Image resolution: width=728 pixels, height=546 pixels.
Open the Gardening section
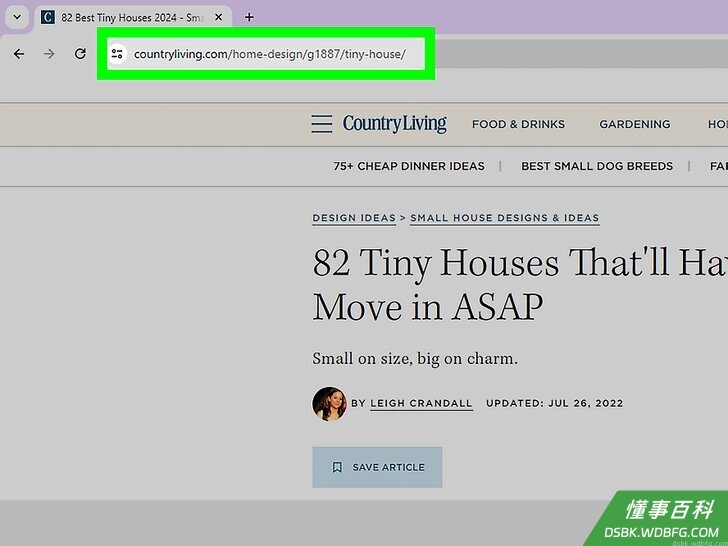click(x=635, y=124)
